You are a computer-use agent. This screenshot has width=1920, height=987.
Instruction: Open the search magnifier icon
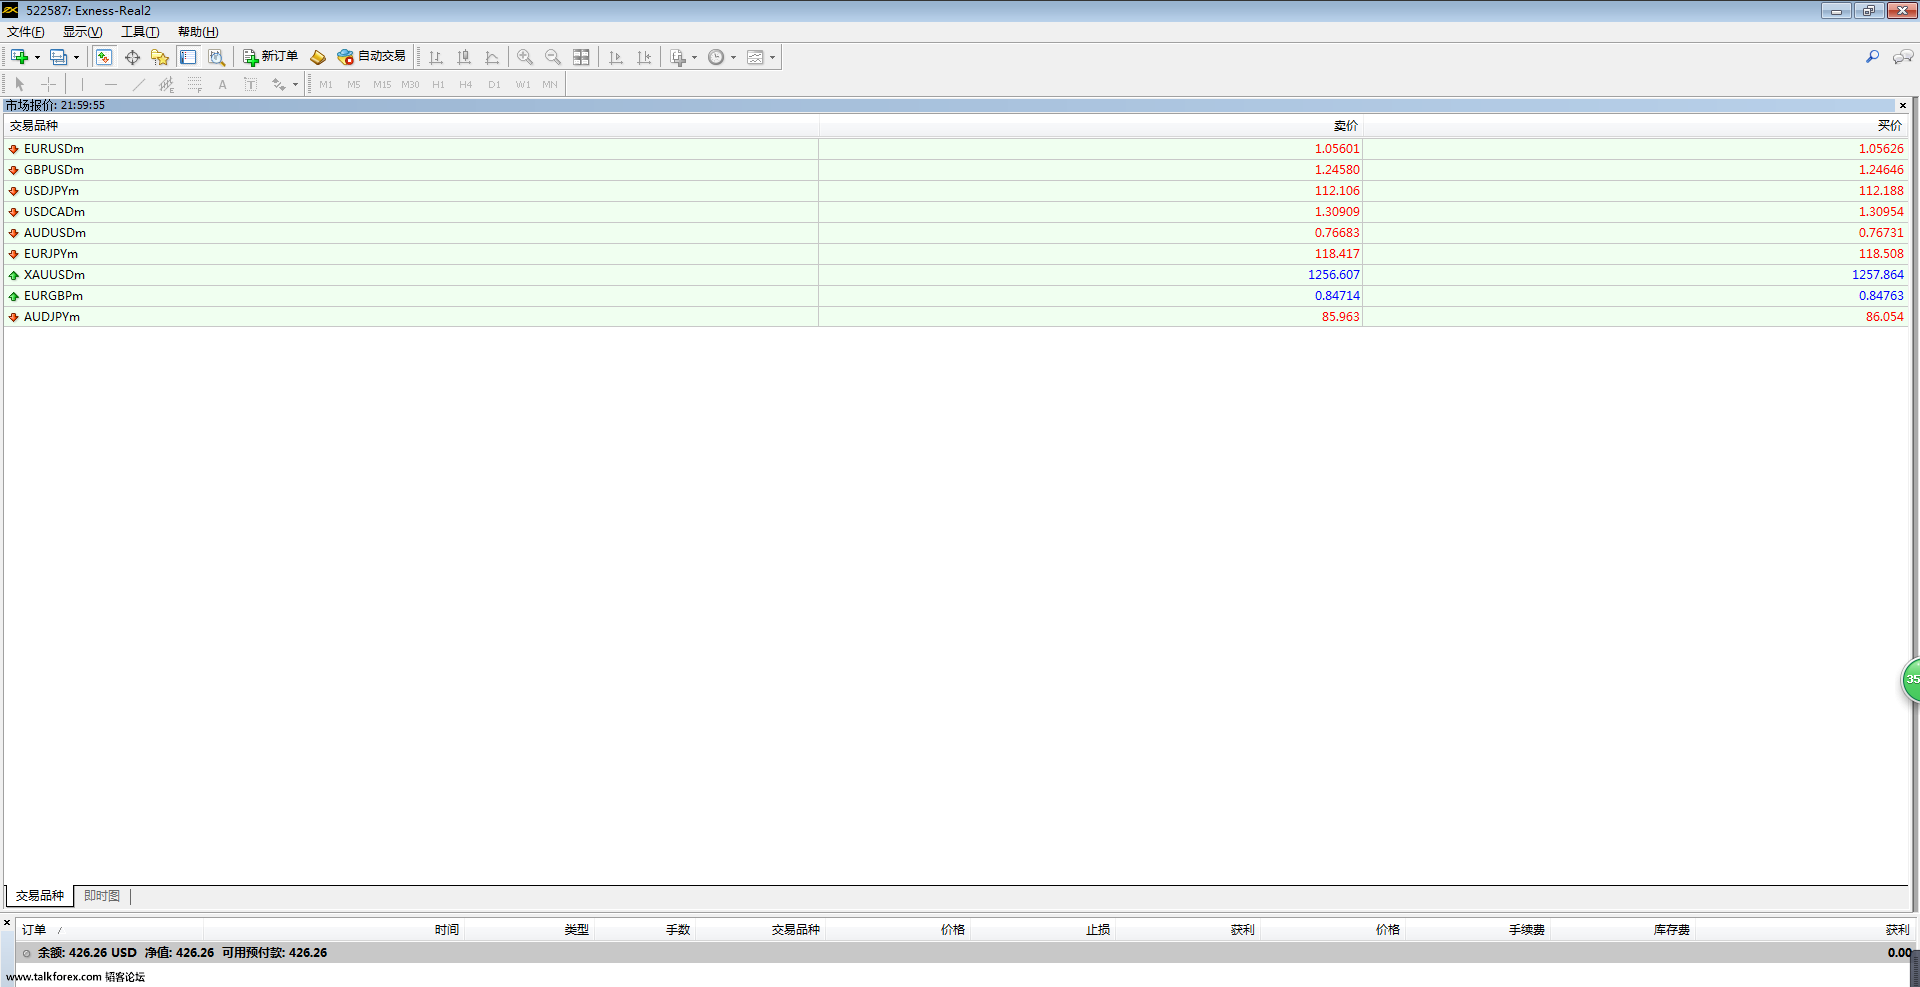coord(1872,57)
